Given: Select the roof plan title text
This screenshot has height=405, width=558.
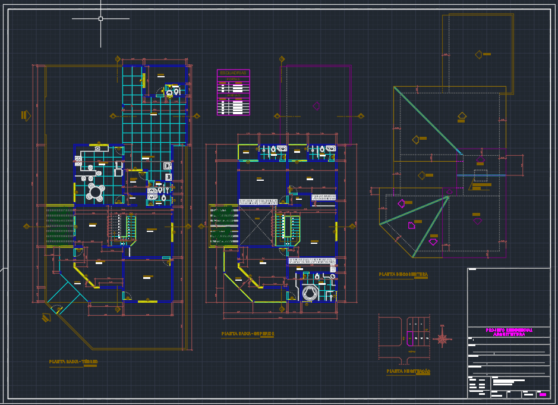Looking at the screenshot, I should click(x=403, y=274).
